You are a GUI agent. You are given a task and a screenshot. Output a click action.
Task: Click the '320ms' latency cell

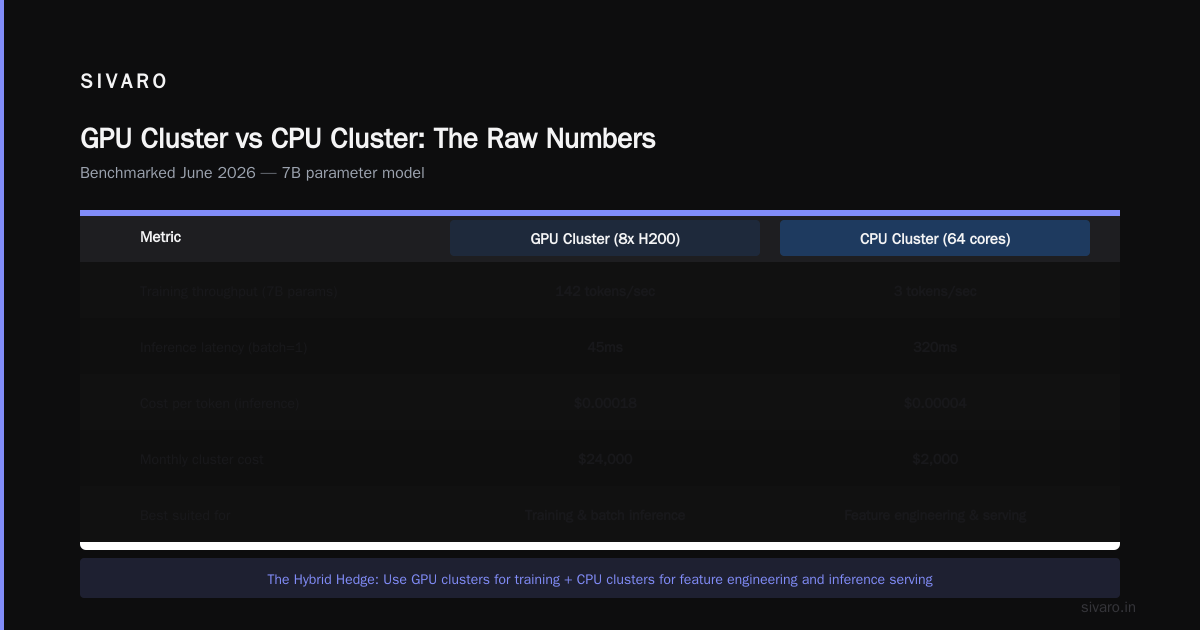[x=935, y=347]
